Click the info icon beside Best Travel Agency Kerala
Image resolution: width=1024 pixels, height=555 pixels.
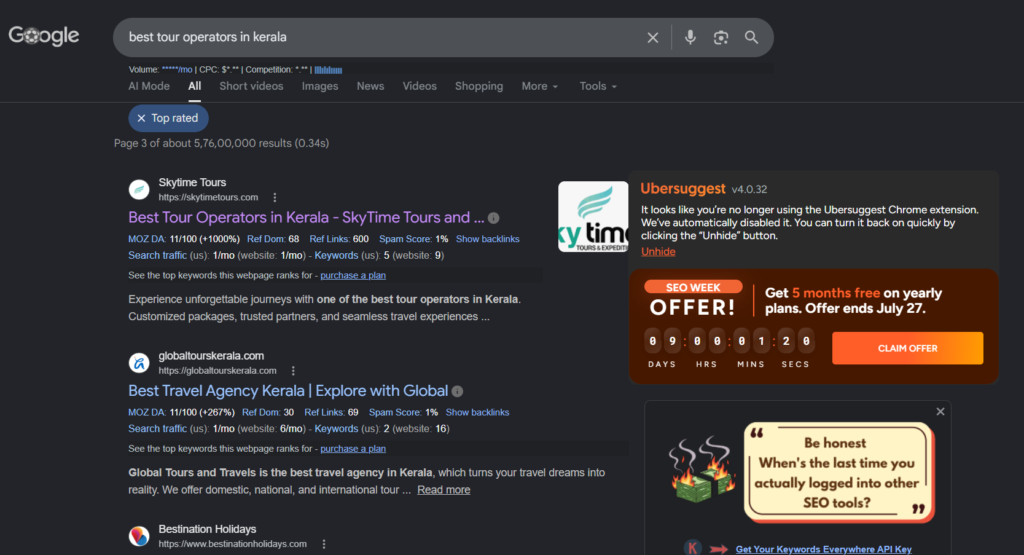coord(457,391)
